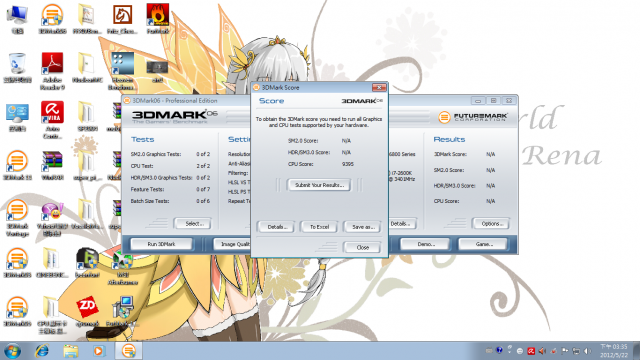Click Image Quality button in 3DMark06
Screen dimensions: 640x360
point(233,244)
